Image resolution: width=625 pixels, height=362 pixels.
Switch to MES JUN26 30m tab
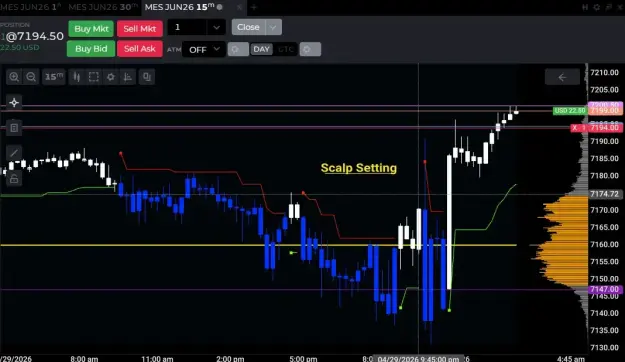(103, 7)
